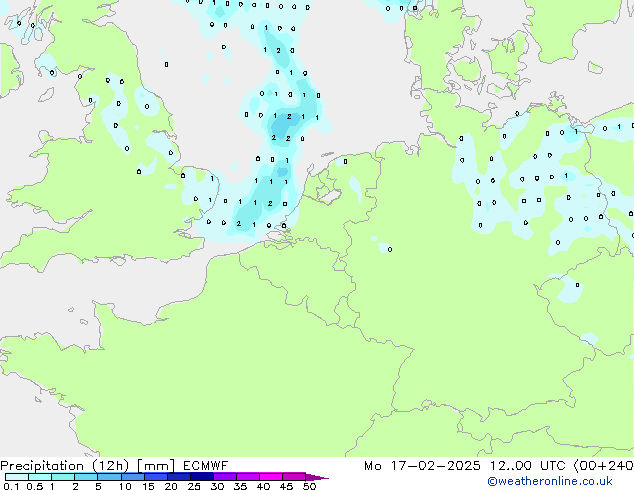Click the 10–15 mm legend color swatch
Screen dimensions: 634x490
132,477
